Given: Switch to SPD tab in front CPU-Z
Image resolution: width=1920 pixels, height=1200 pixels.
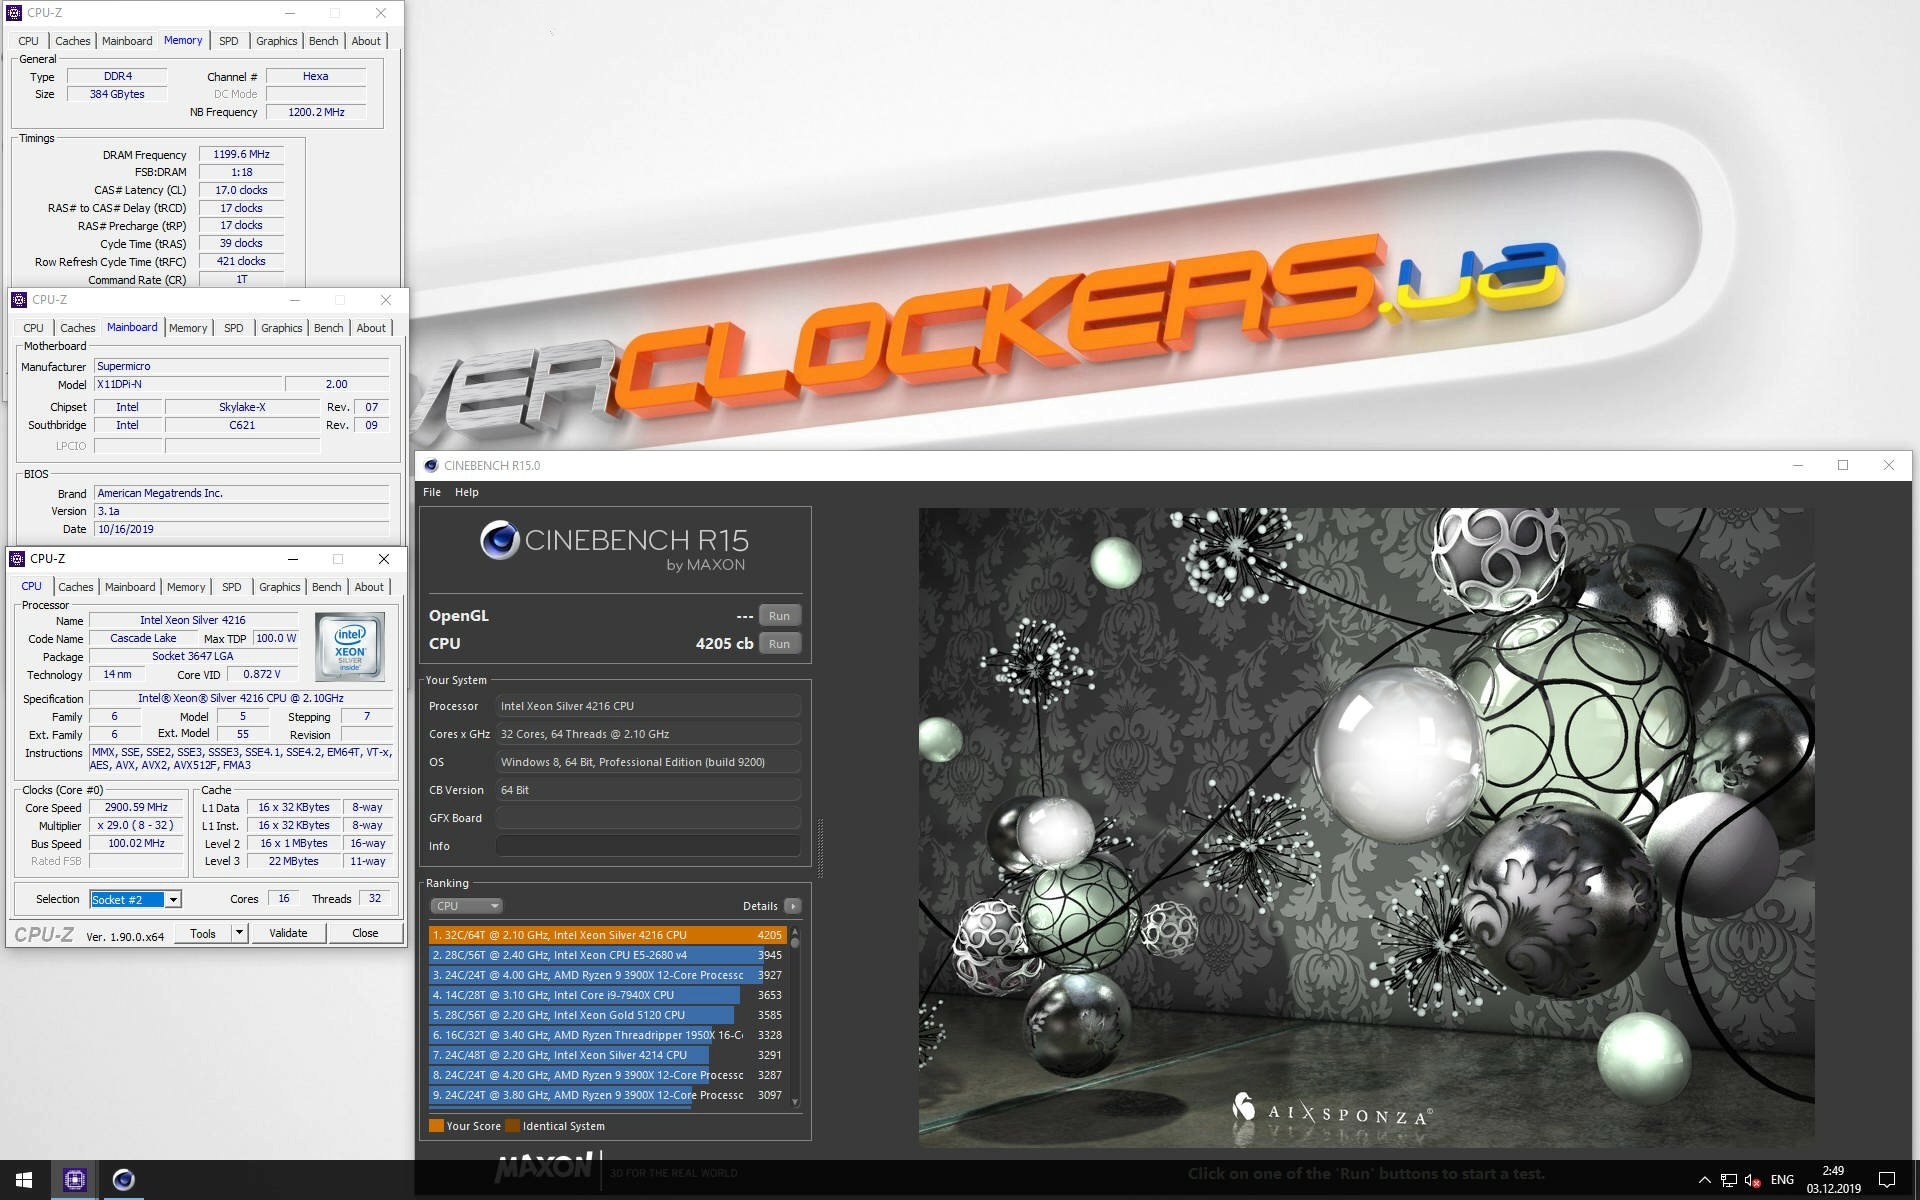Looking at the screenshot, I should pyautogui.click(x=232, y=587).
